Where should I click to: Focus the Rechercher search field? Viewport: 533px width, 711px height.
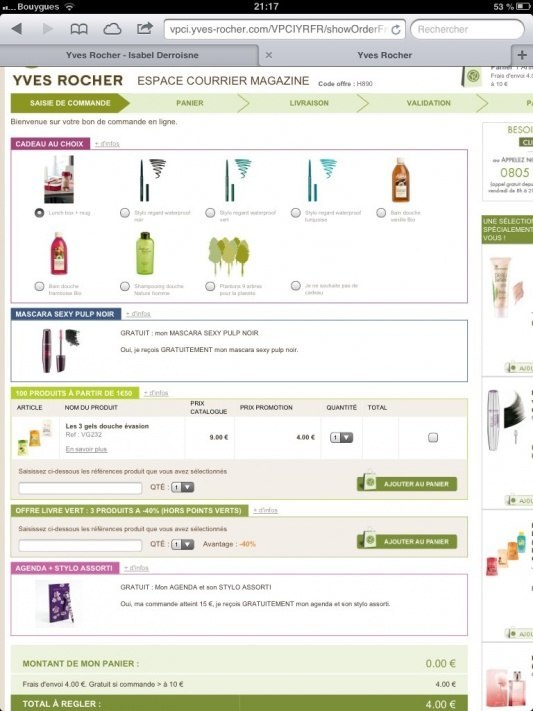click(467, 29)
